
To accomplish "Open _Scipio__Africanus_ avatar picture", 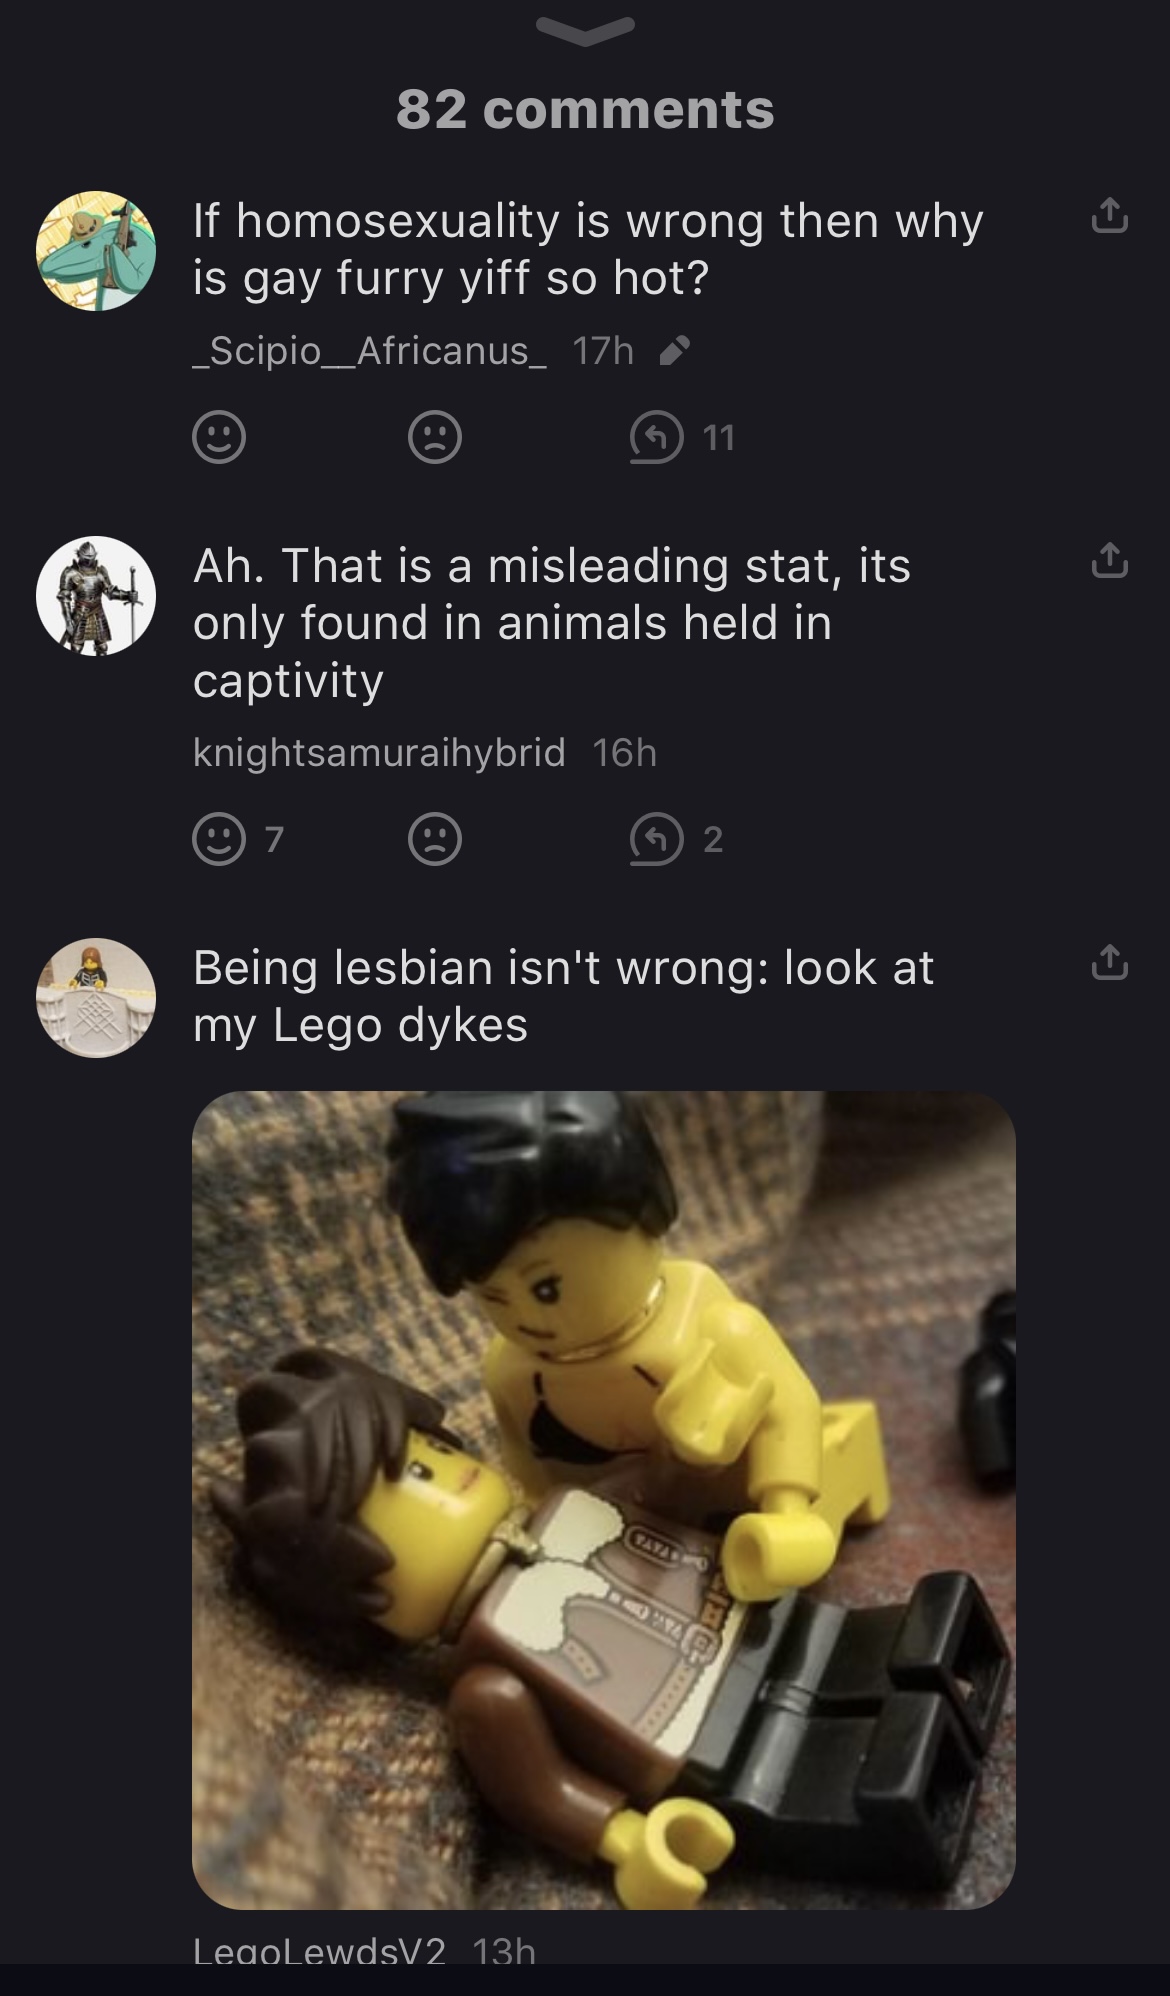I will (96, 251).
